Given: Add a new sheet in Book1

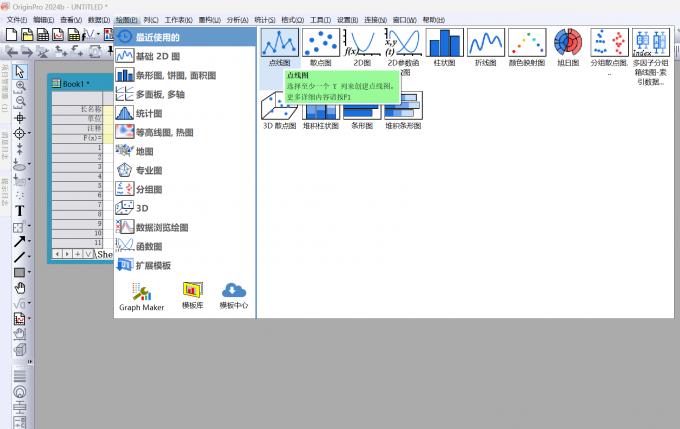Looking at the screenshot, I should click(78, 254).
